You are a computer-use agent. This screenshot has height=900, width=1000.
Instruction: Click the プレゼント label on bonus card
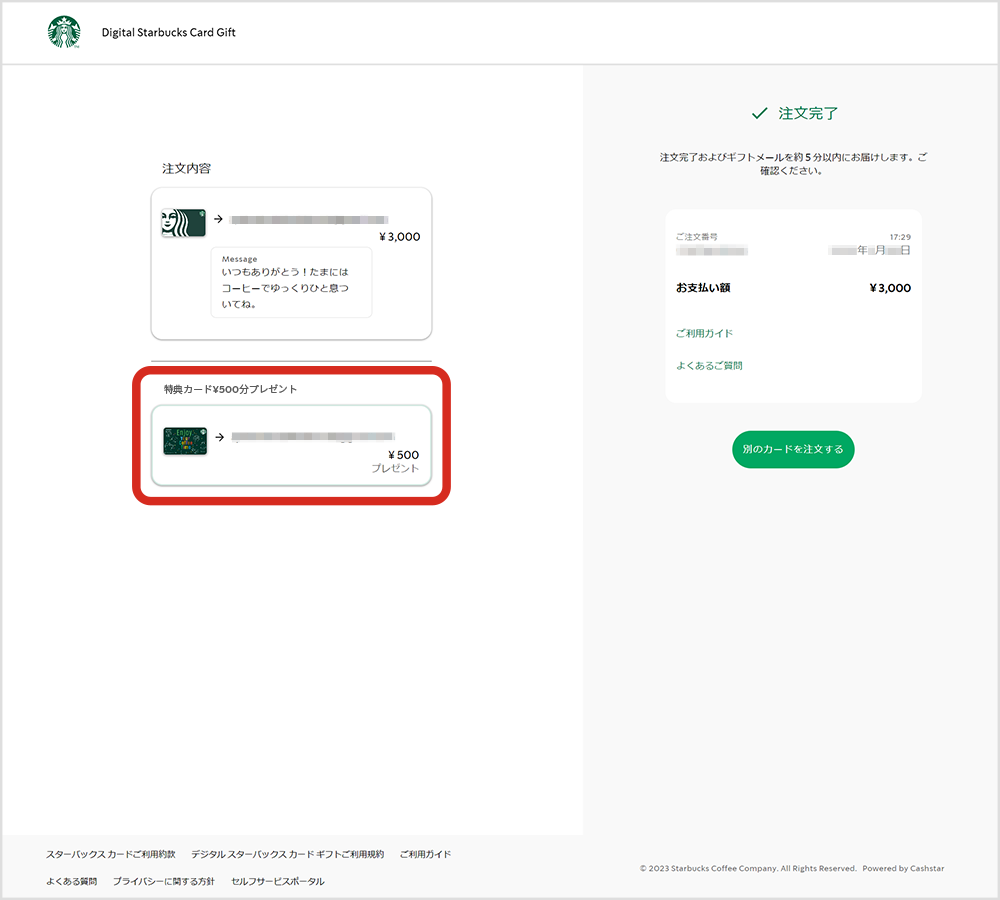[x=395, y=469]
